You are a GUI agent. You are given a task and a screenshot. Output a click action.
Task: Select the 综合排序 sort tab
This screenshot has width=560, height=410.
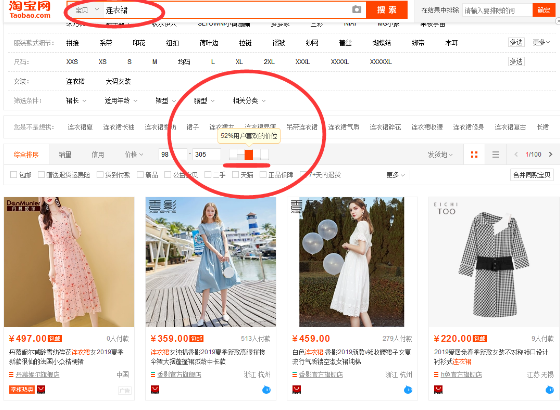point(26,155)
